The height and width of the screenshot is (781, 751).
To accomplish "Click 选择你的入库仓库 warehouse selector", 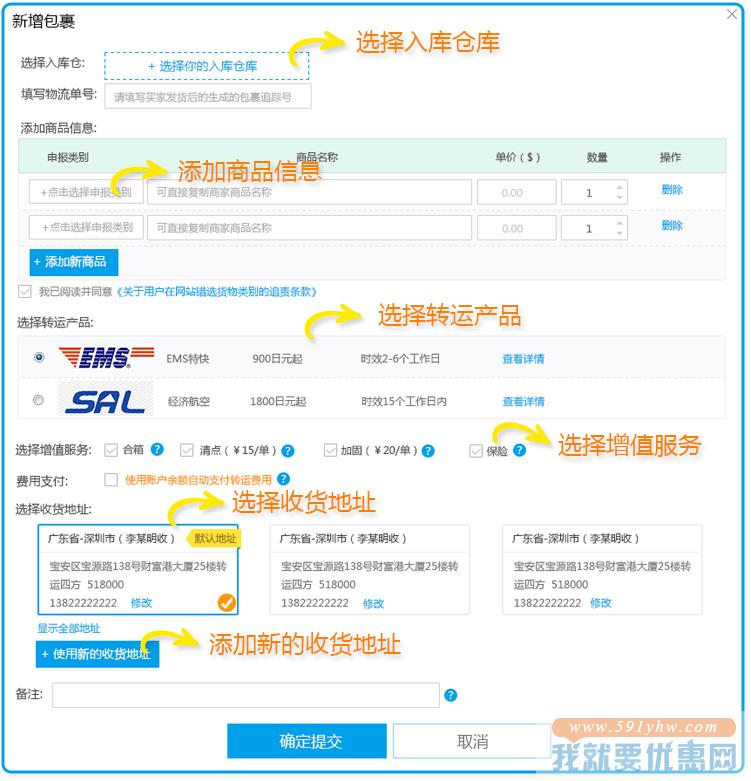I will coord(207,66).
